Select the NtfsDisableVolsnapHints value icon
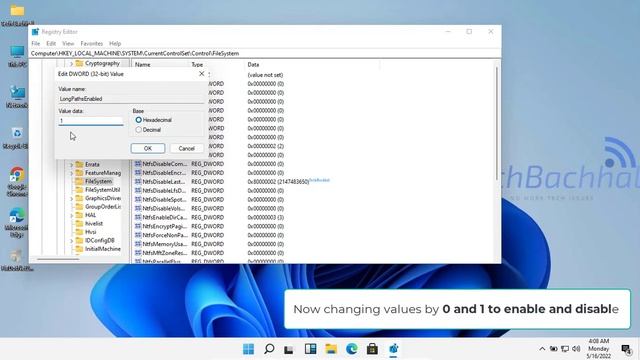 pos(138,209)
